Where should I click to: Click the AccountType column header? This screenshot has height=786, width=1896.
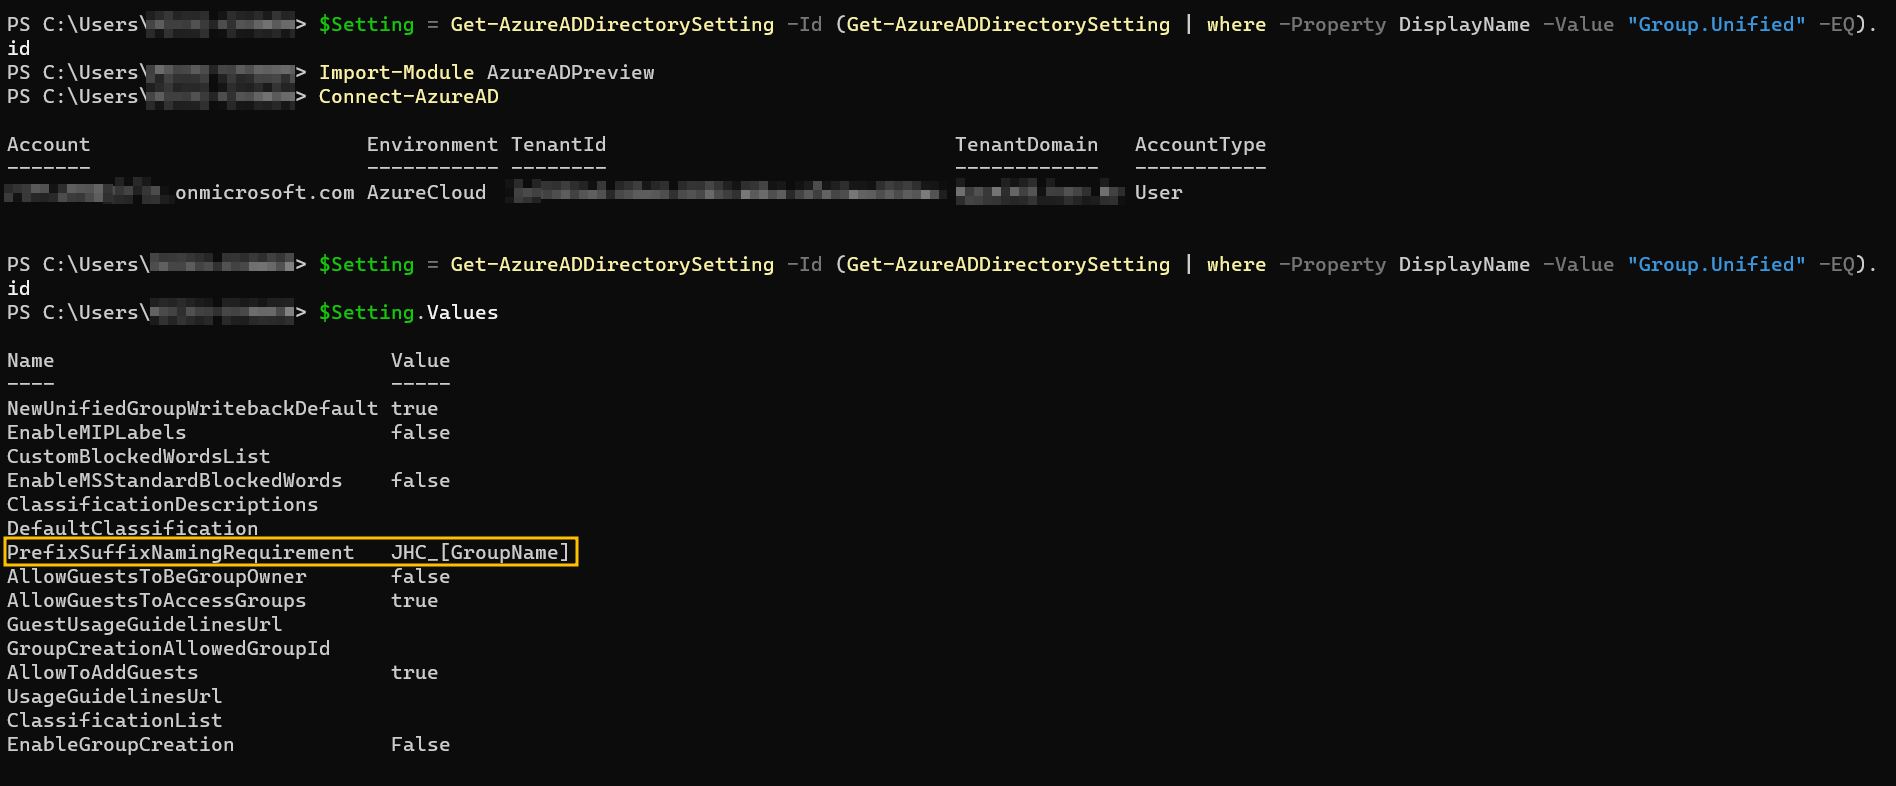[1200, 144]
